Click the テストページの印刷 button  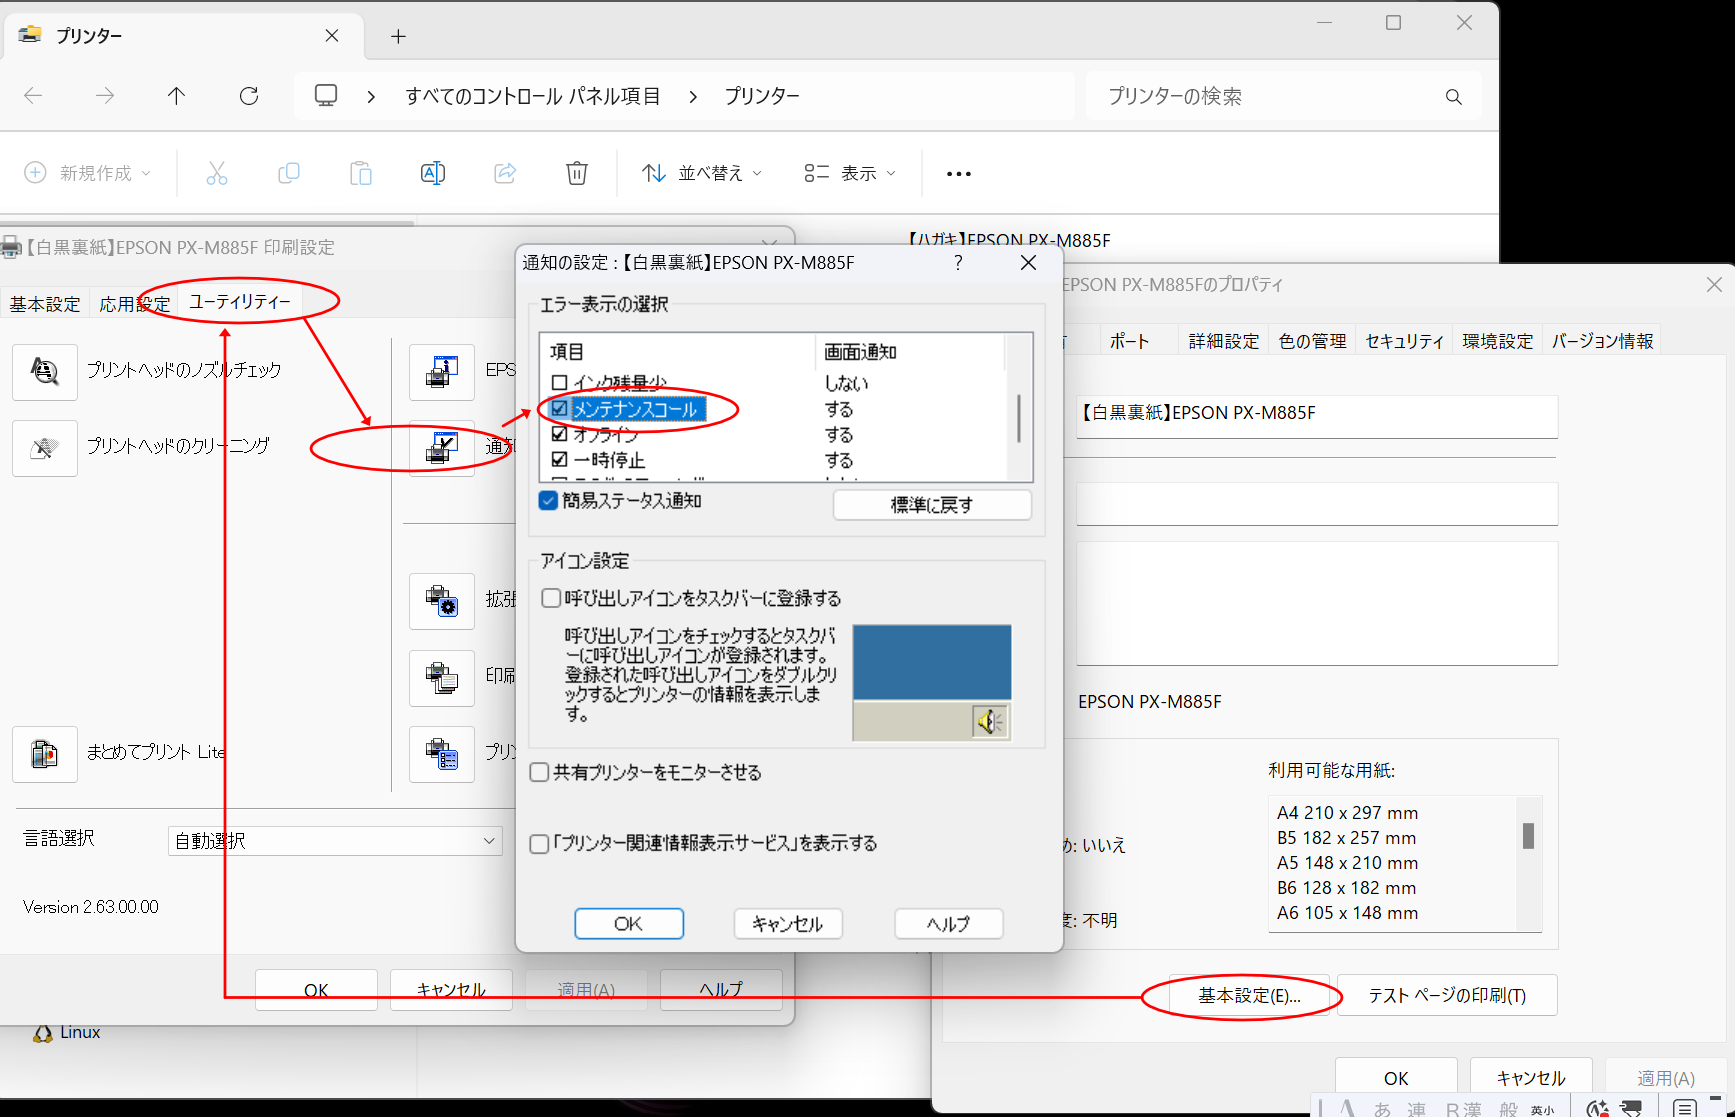click(x=1446, y=995)
